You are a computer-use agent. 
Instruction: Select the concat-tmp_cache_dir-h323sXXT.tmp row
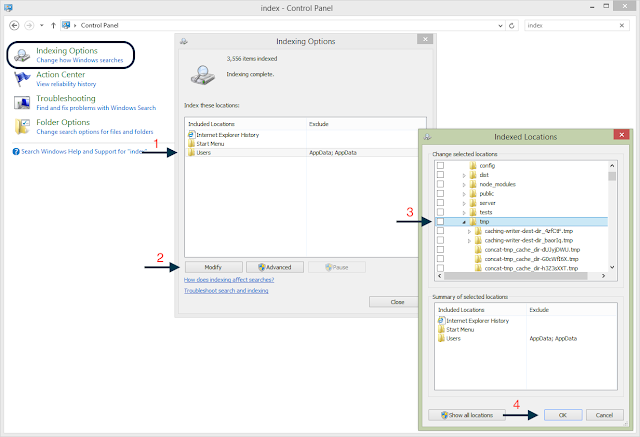tap(531, 268)
